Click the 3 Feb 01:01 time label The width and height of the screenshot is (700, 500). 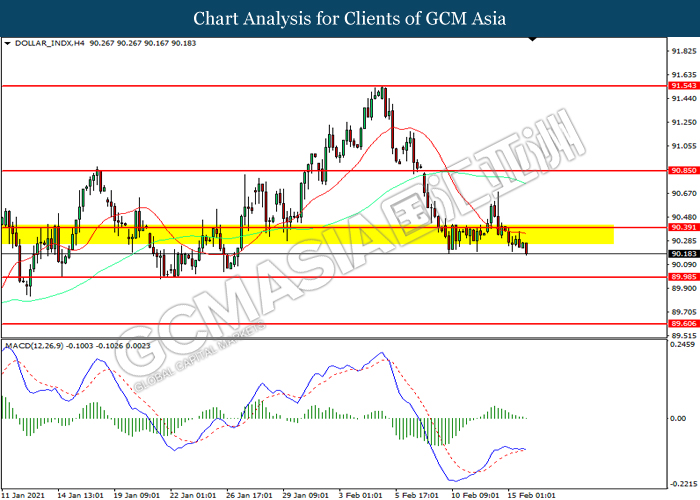(361, 496)
